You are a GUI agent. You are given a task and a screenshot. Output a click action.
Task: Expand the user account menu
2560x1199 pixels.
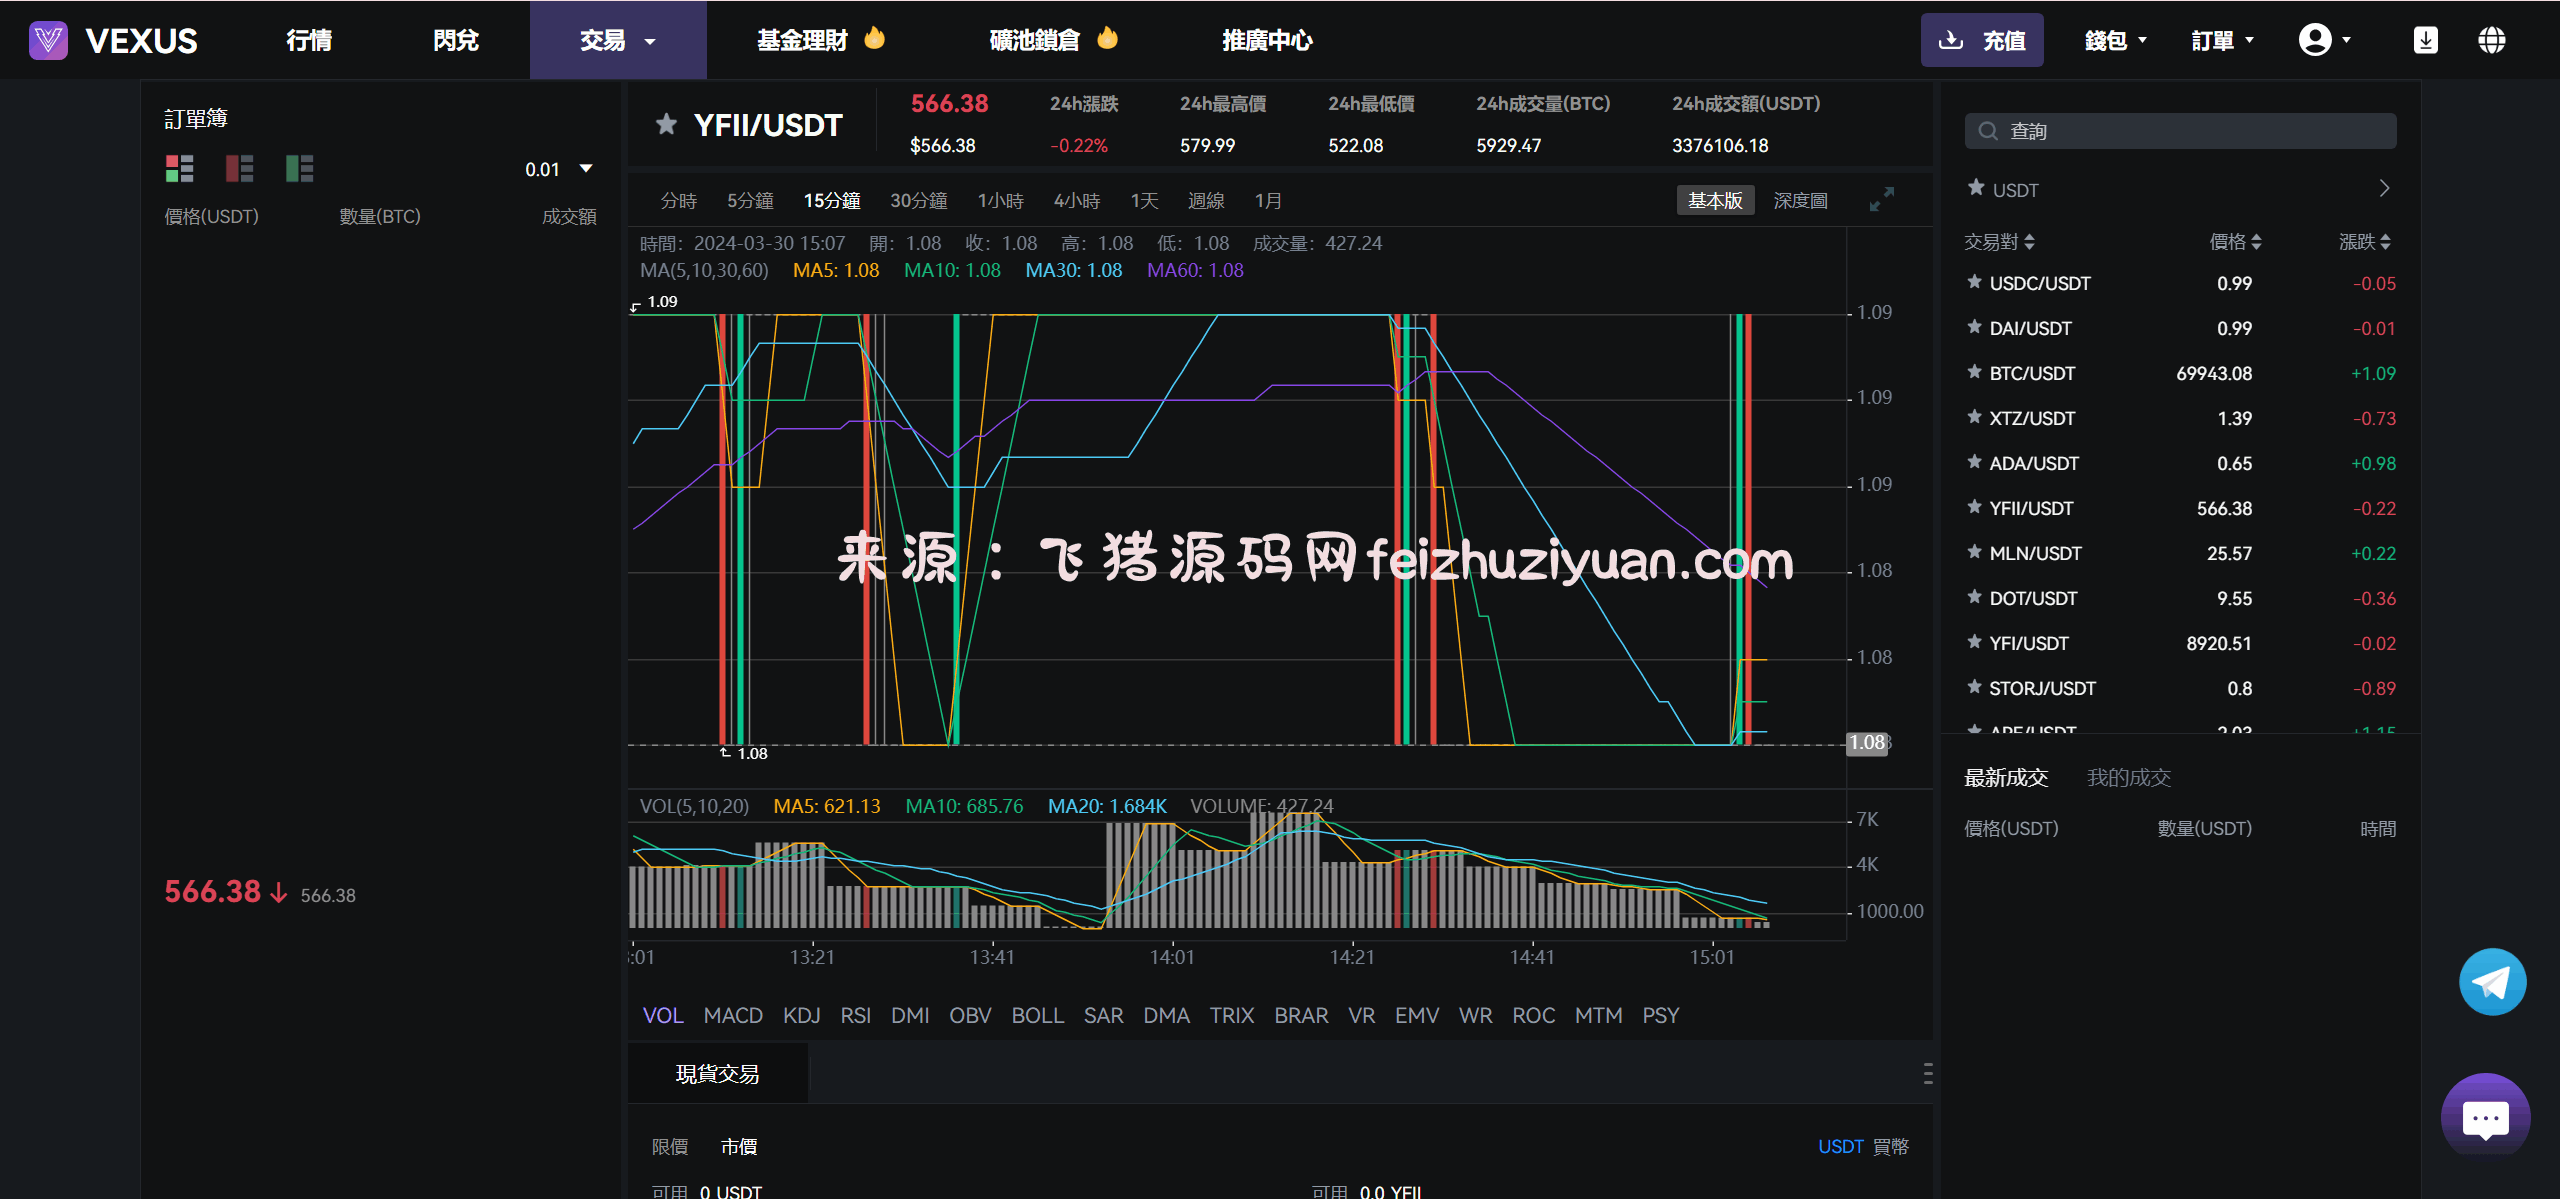(2324, 40)
